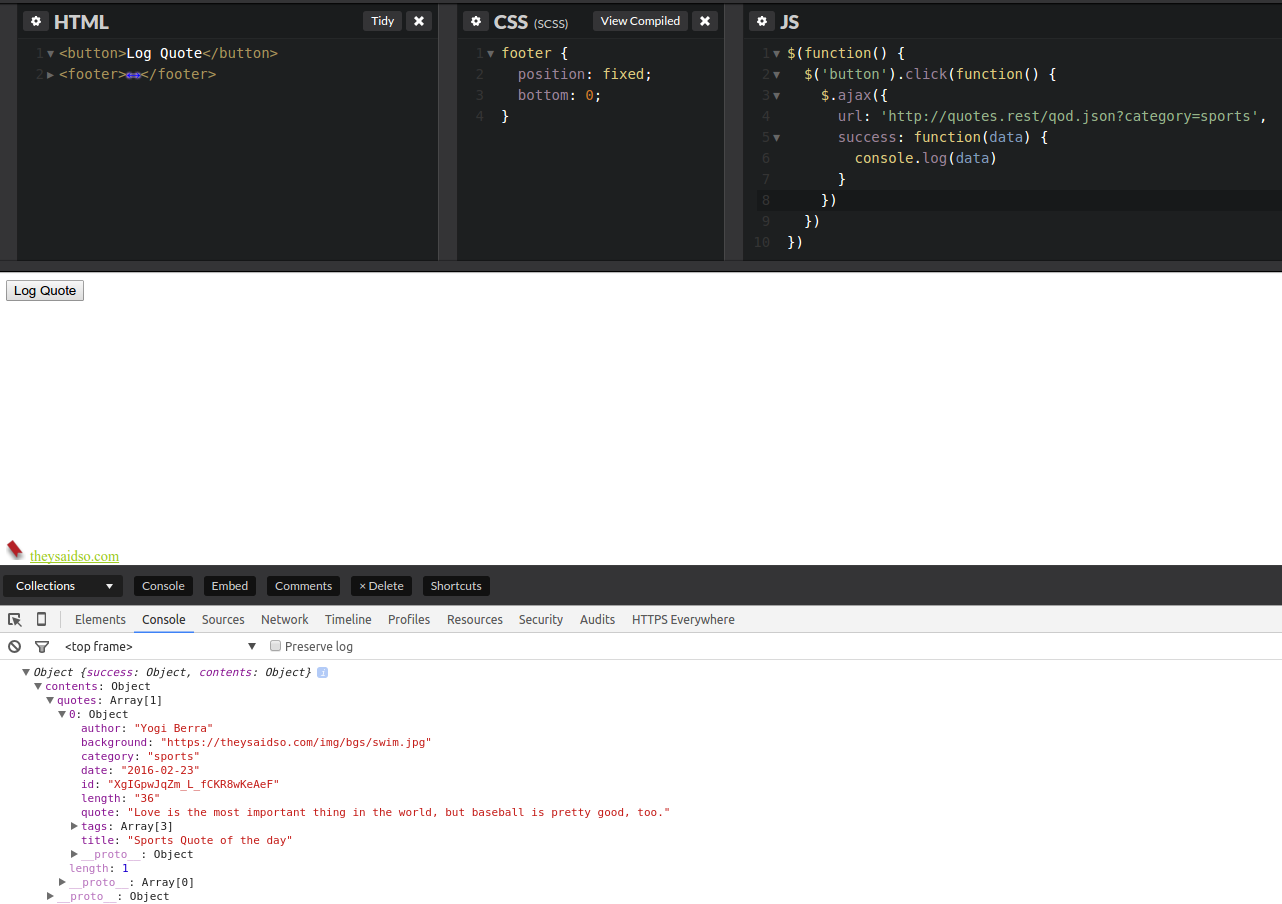Screen dimensions: 1282x904
Task: Expand the tags Array[3] node
Action: pos(75,826)
